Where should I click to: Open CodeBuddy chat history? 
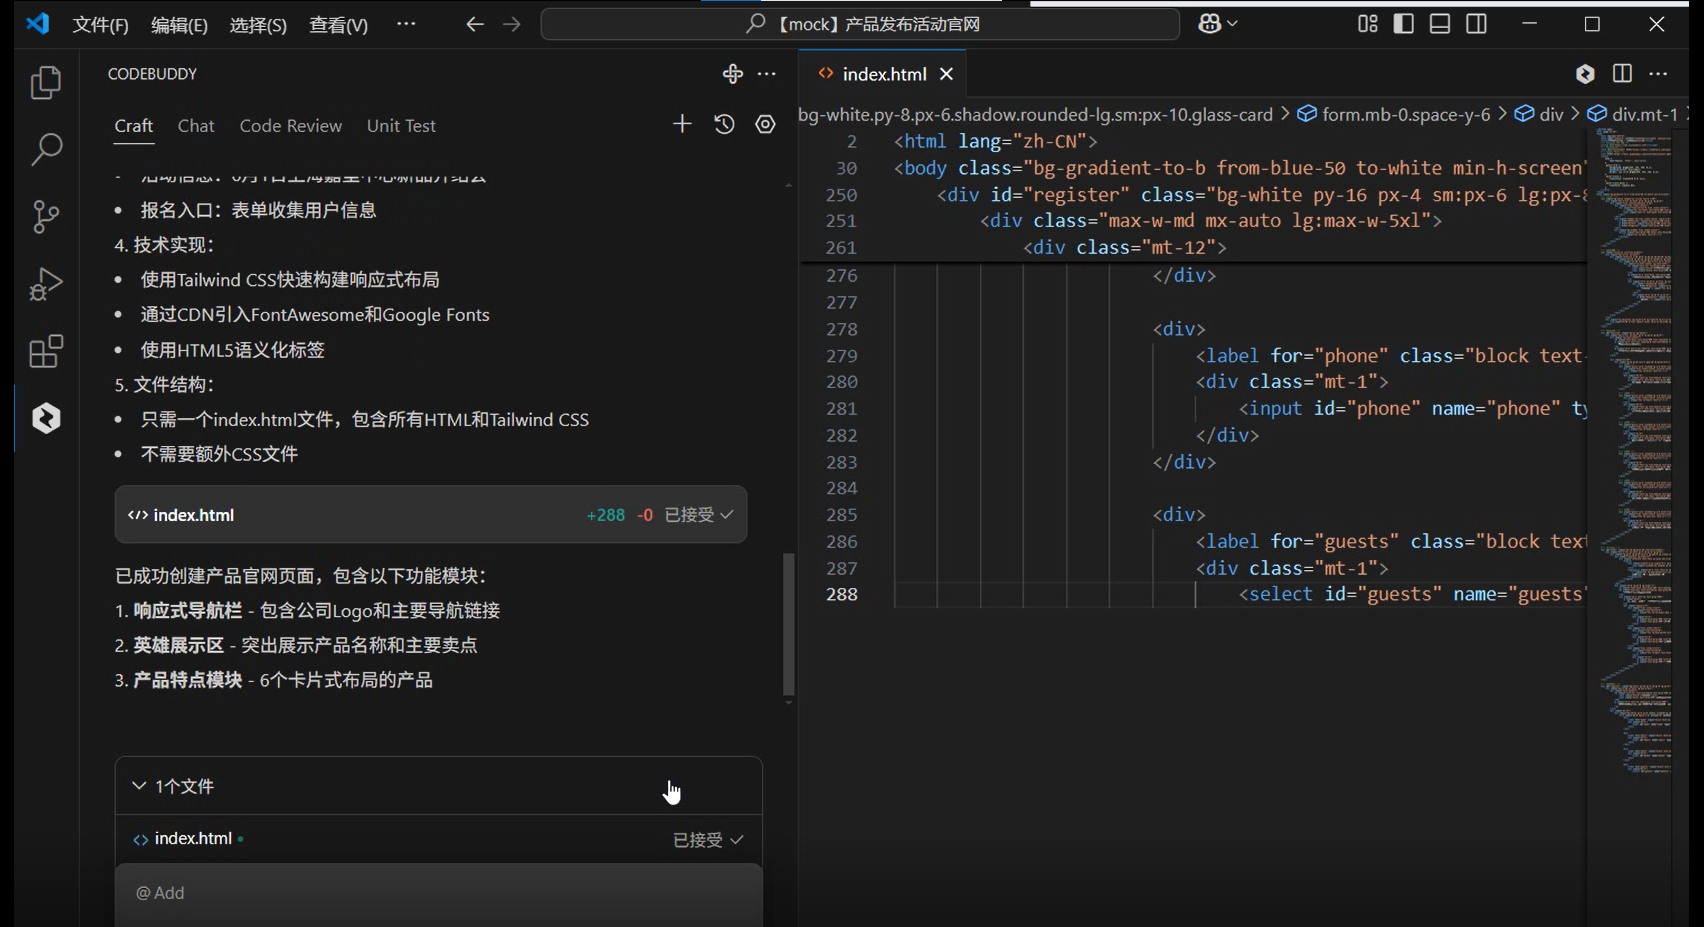pos(724,124)
